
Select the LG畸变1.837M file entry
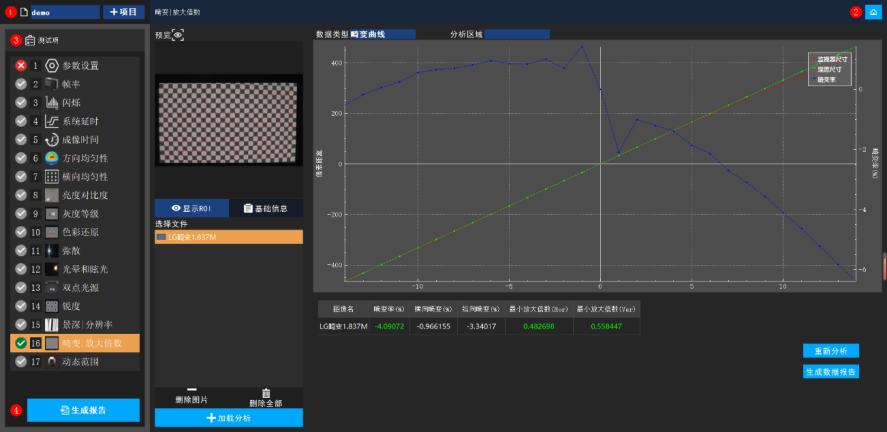coord(228,237)
